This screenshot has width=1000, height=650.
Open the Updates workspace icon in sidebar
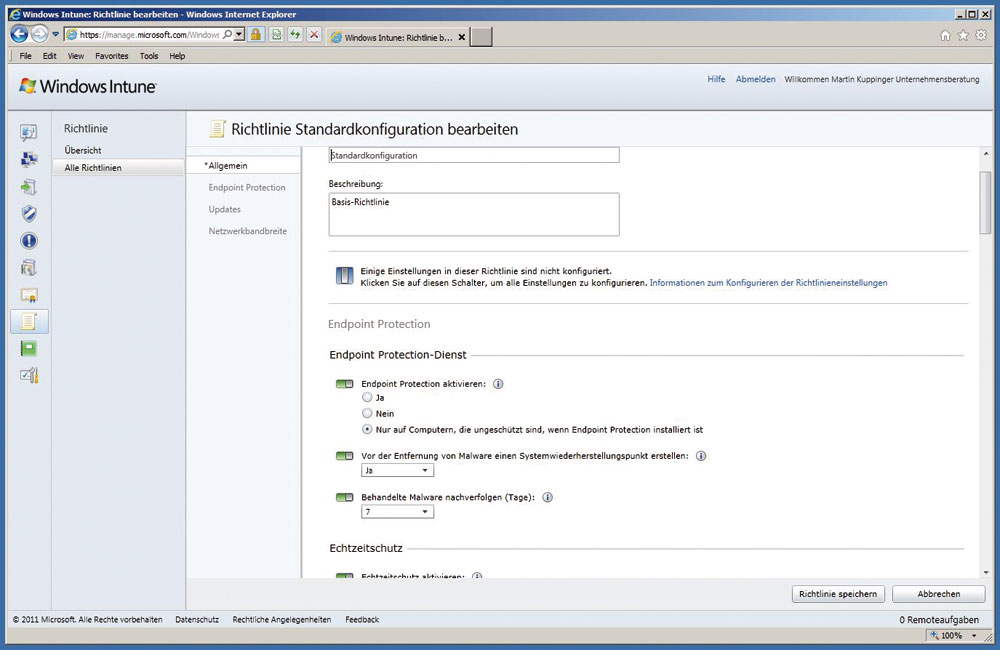(x=29, y=187)
